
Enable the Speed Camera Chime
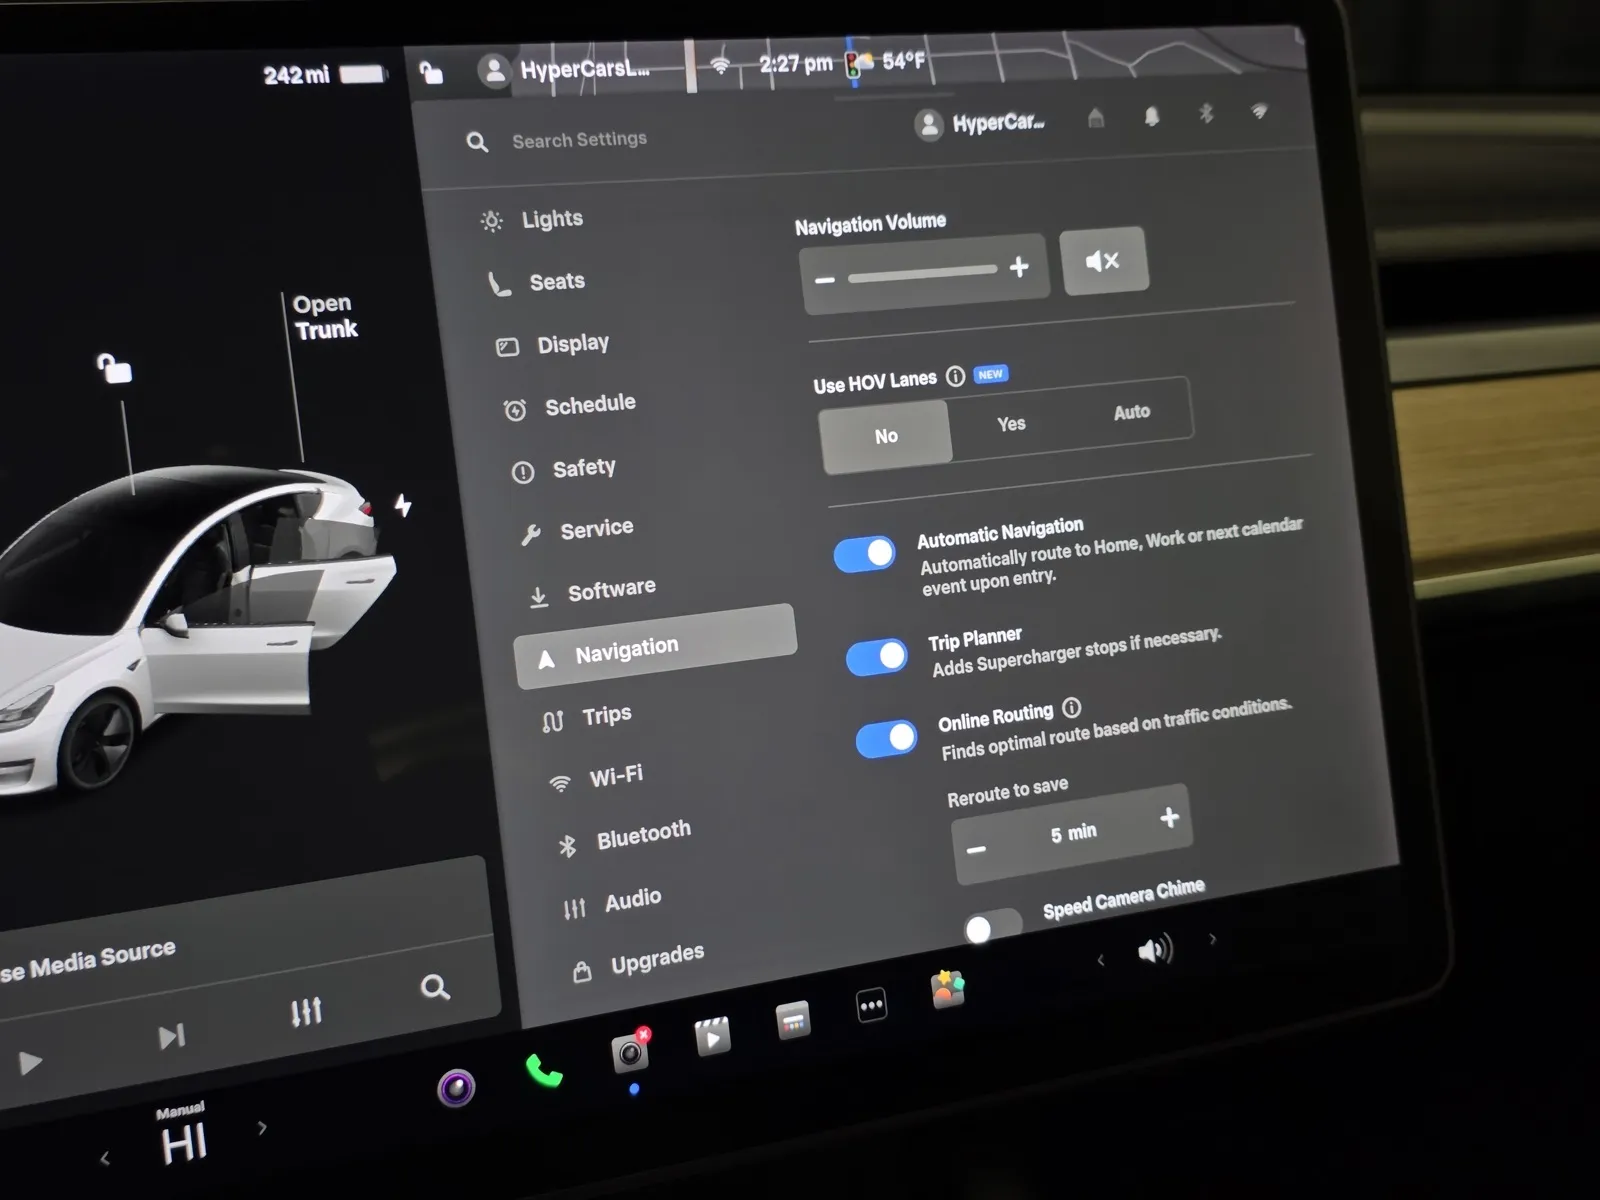tap(992, 927)
